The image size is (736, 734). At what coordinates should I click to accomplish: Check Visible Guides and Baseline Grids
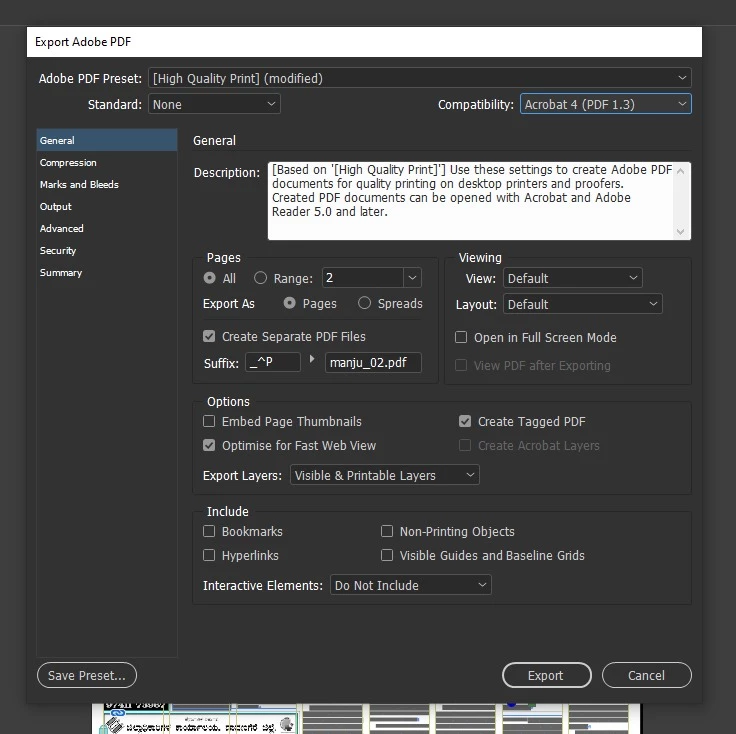point(387,555)
